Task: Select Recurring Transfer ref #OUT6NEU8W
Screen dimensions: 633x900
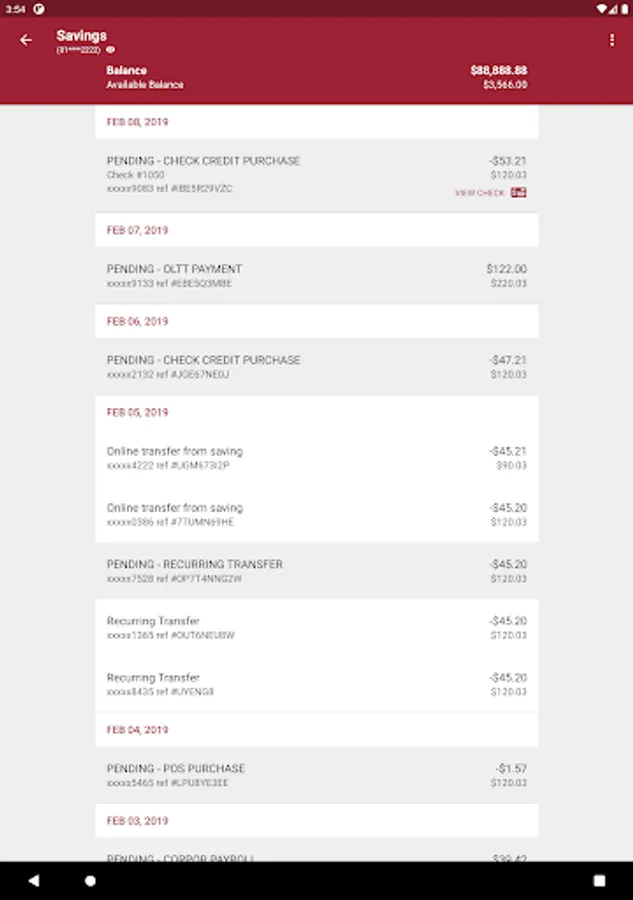Action: pos(316,627)
